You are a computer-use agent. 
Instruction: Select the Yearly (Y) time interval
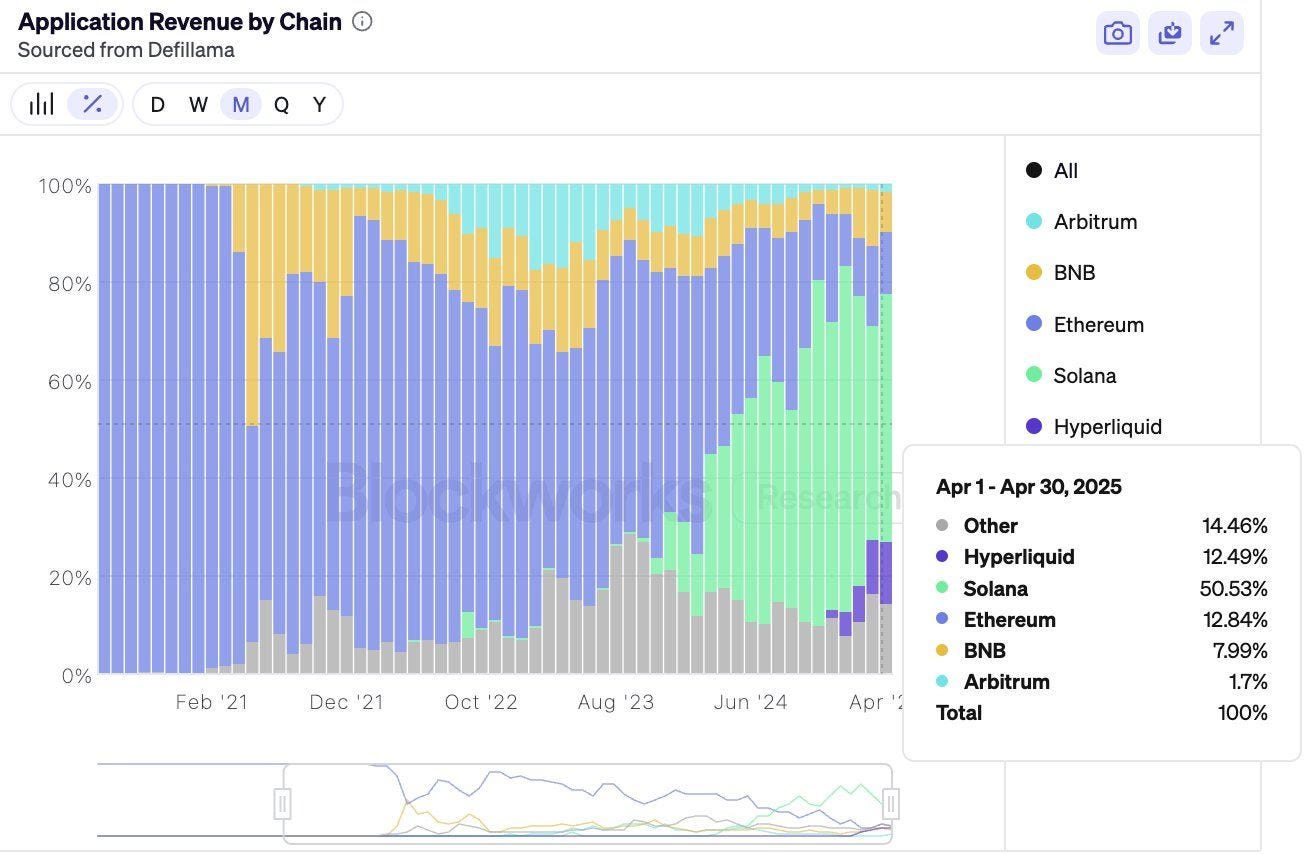pos(319,103)
